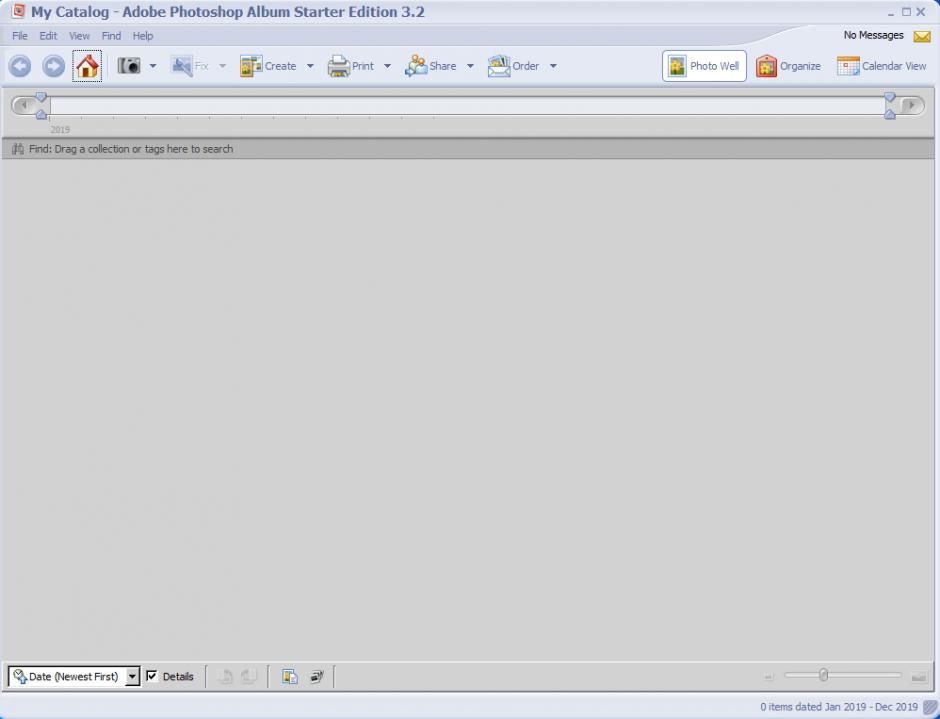Expand the Date (Newest First) sort dropdown
940x719 pixels.
(x=132, y=677)
